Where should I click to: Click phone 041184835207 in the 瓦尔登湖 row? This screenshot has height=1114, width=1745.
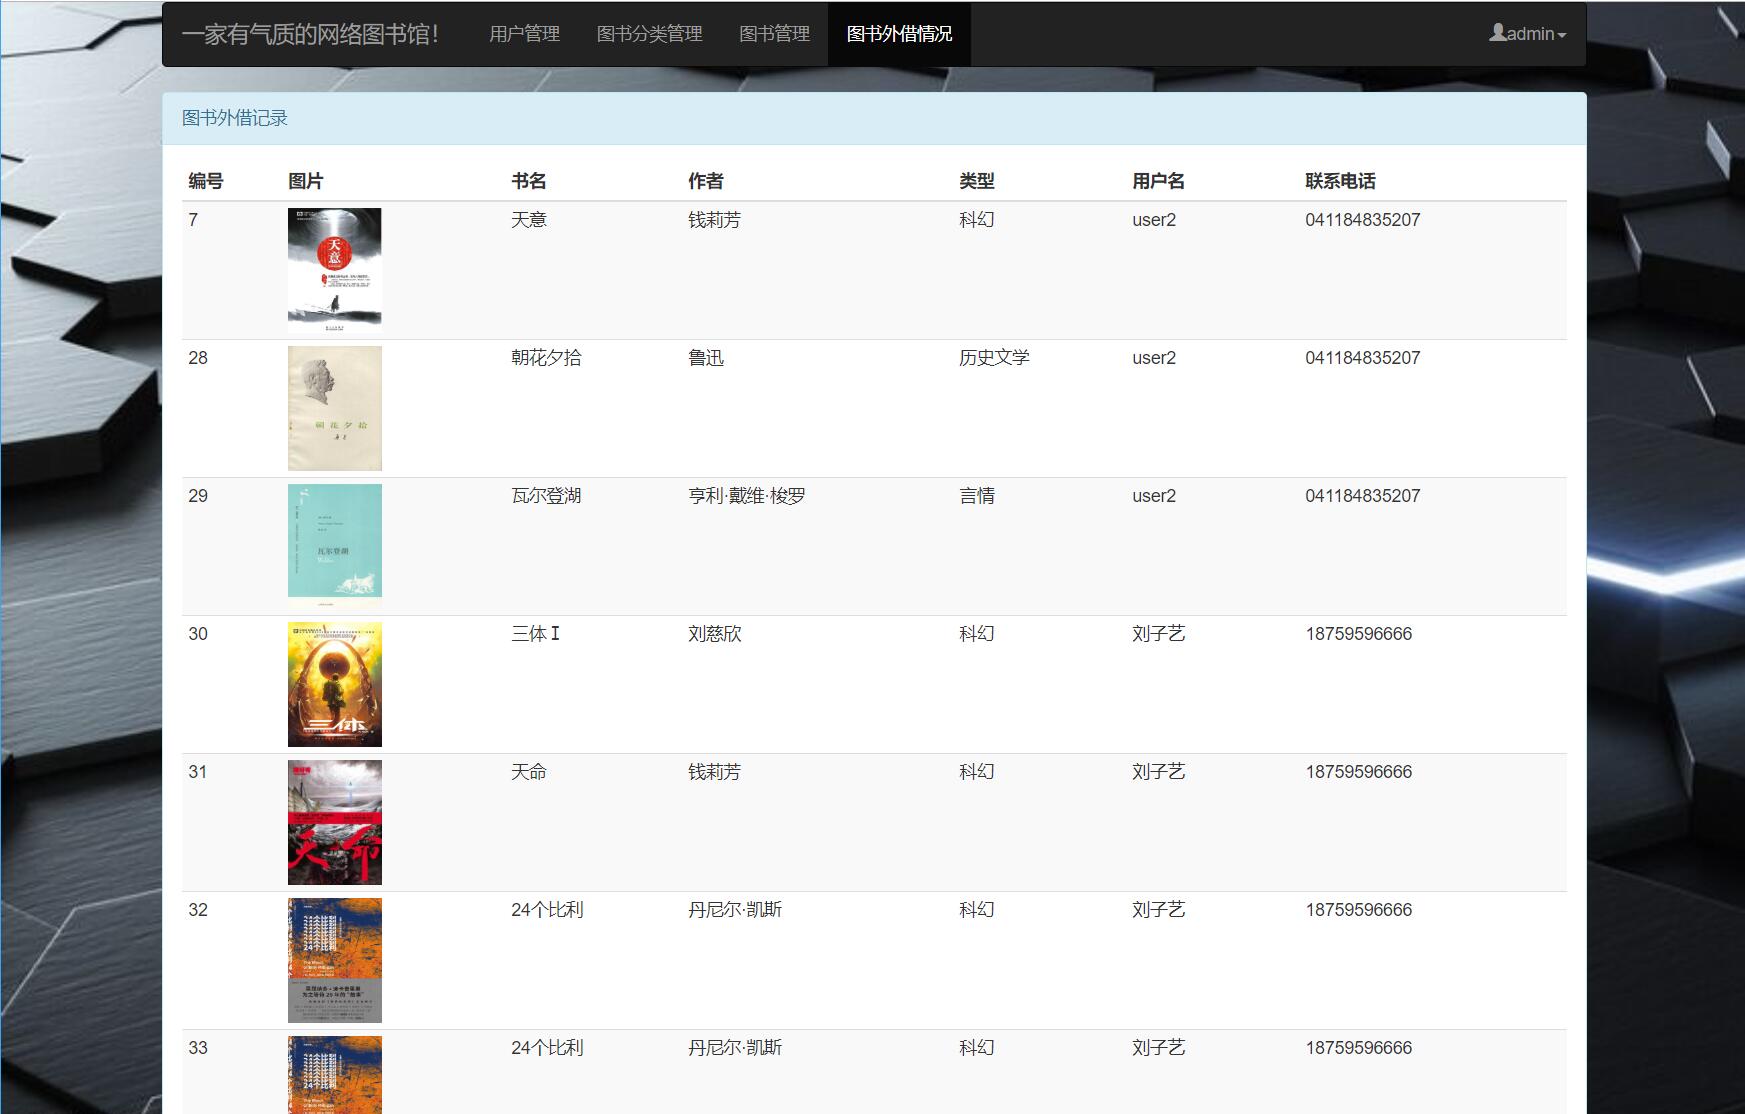coord(1363,496)
